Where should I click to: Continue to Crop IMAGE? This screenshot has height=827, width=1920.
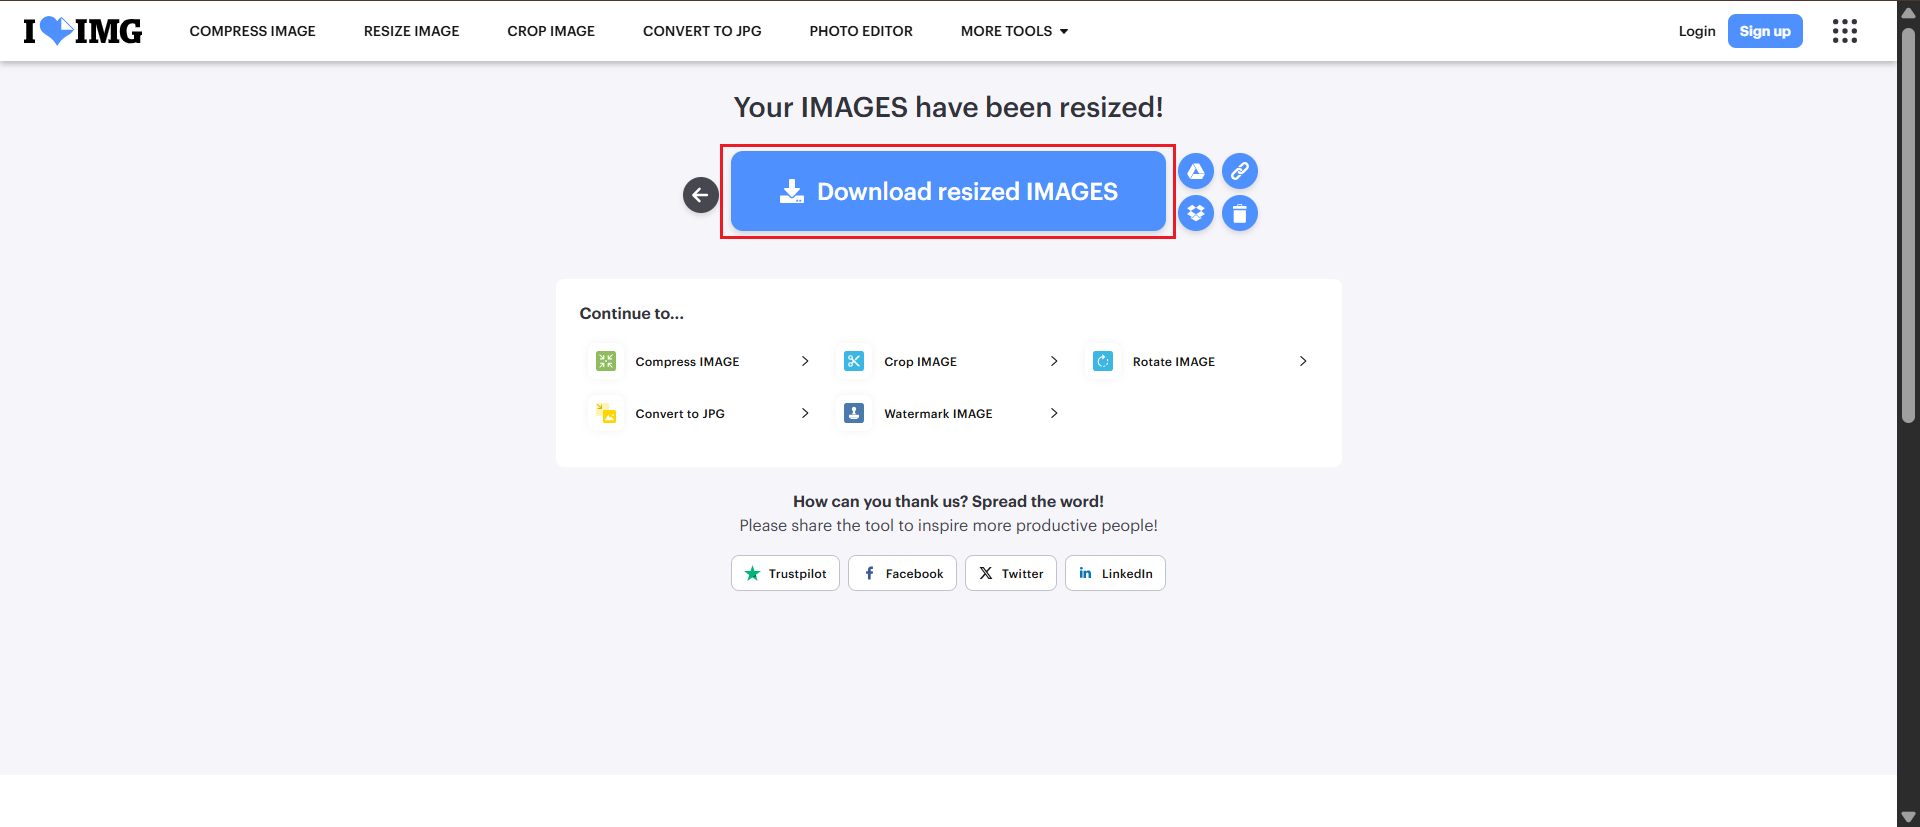pyautogui.click(x=949, y=361)
